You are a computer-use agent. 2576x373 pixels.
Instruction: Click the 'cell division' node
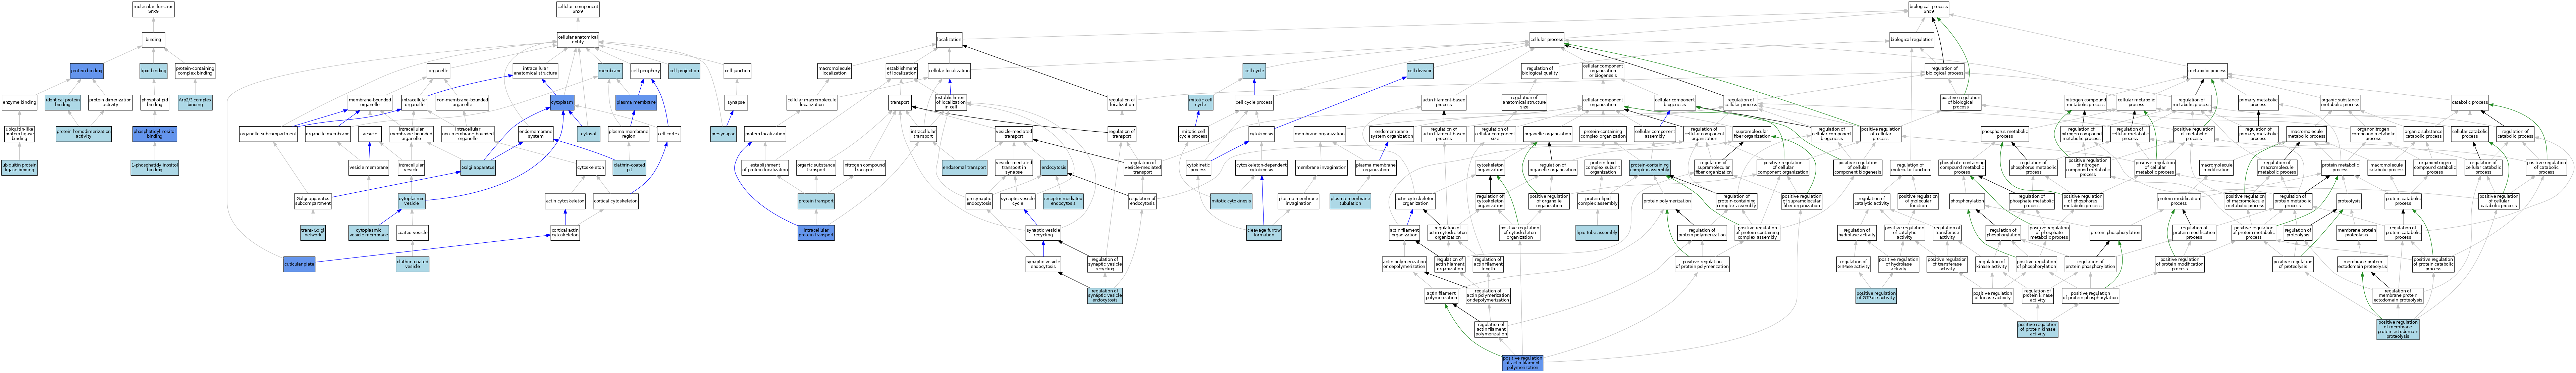click(1420, 71)
